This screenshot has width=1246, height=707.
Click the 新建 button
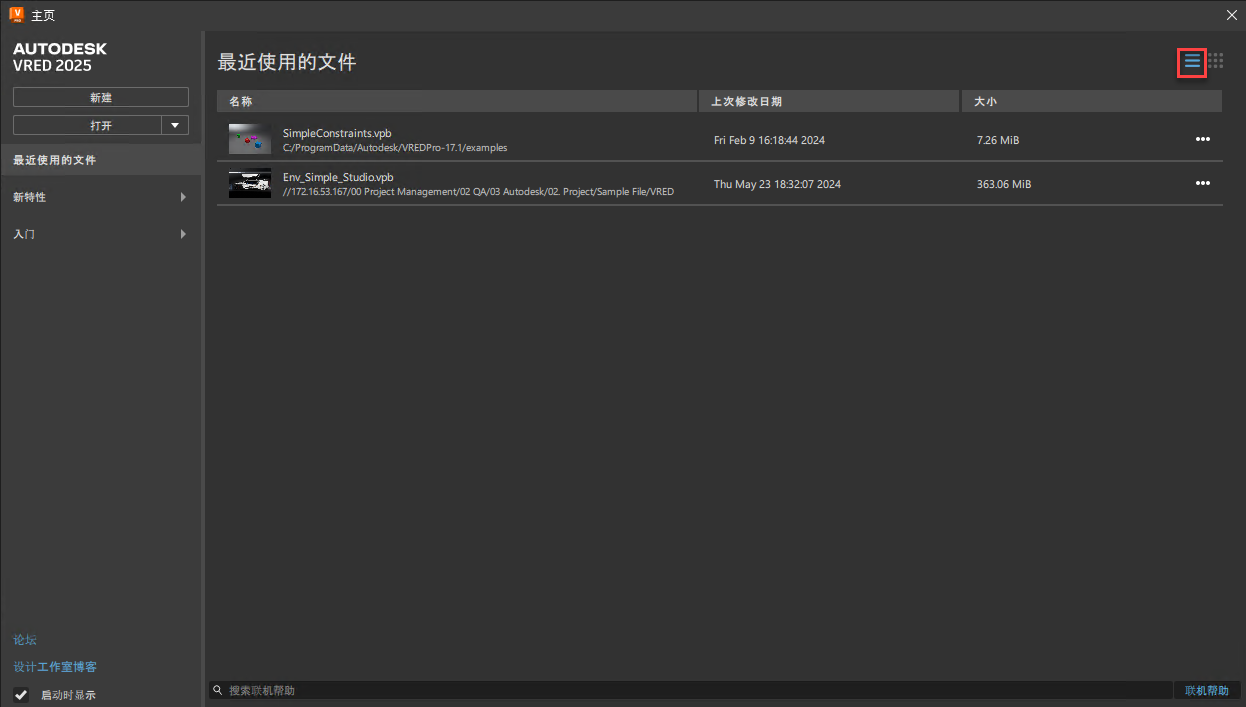tap(101, 97)
